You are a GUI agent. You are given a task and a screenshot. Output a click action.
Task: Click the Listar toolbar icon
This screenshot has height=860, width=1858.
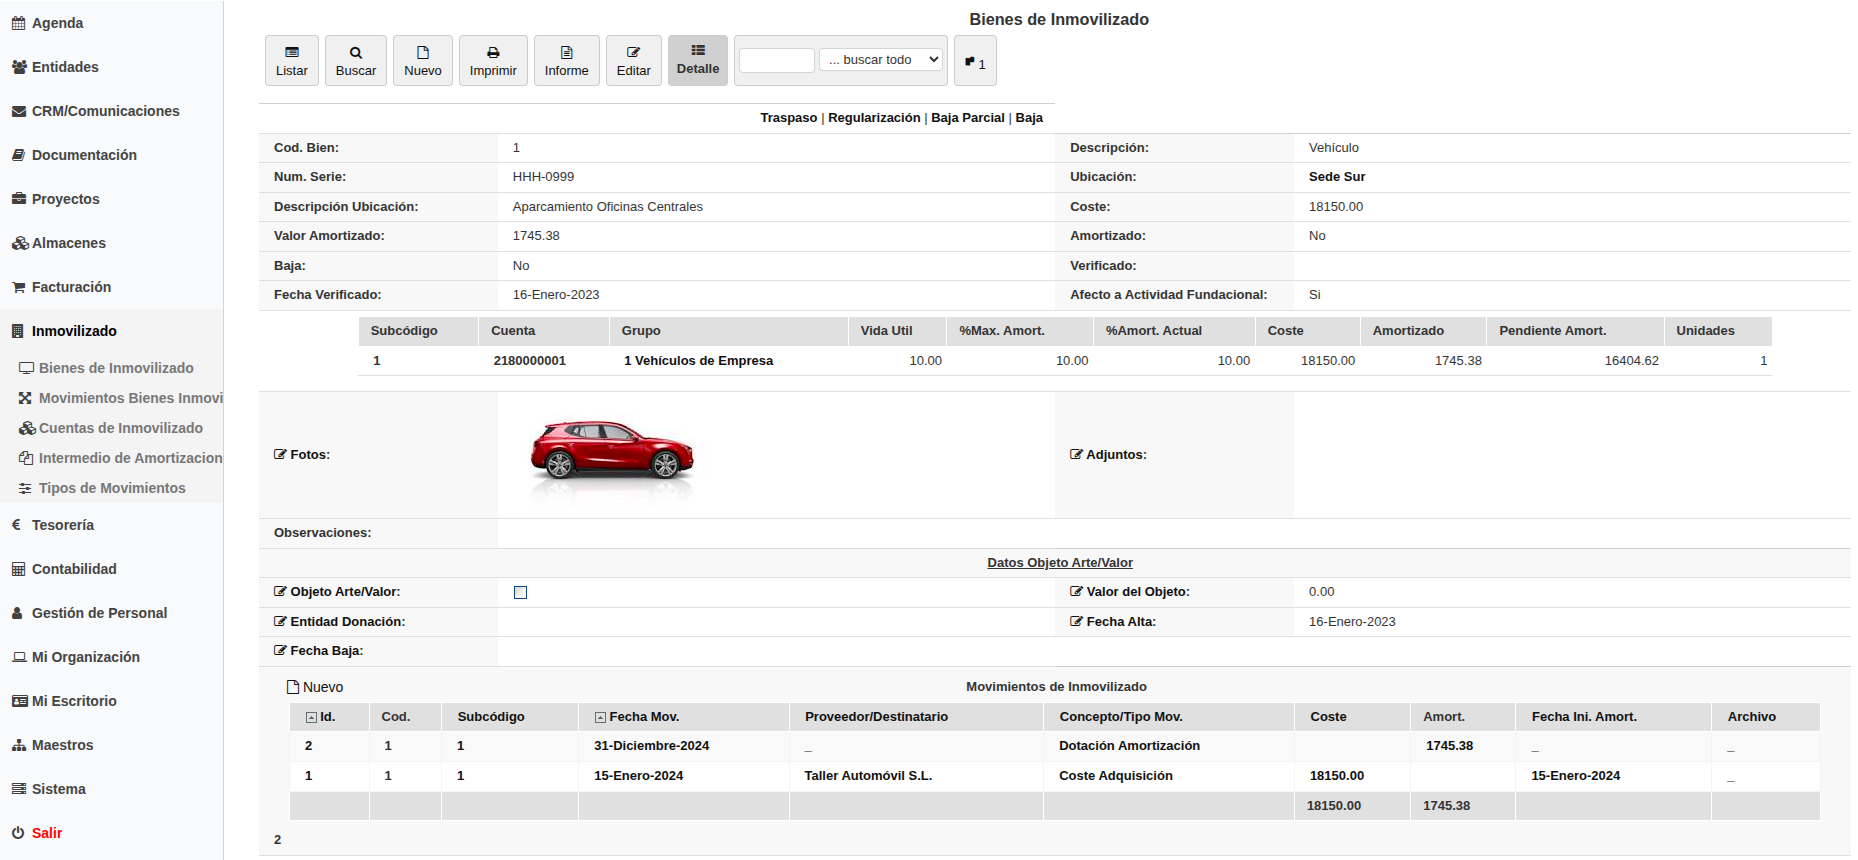(292, 61)
